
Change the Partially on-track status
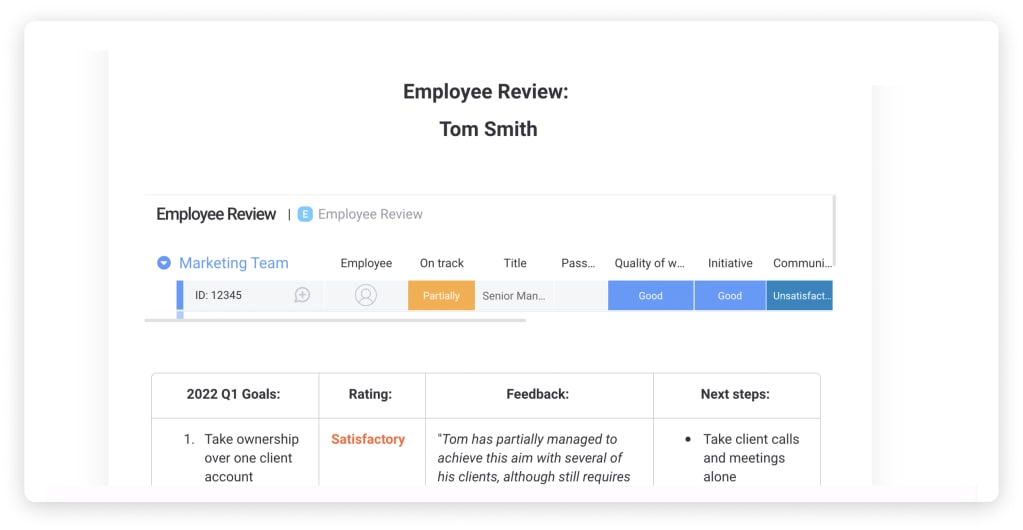point(441,296)
